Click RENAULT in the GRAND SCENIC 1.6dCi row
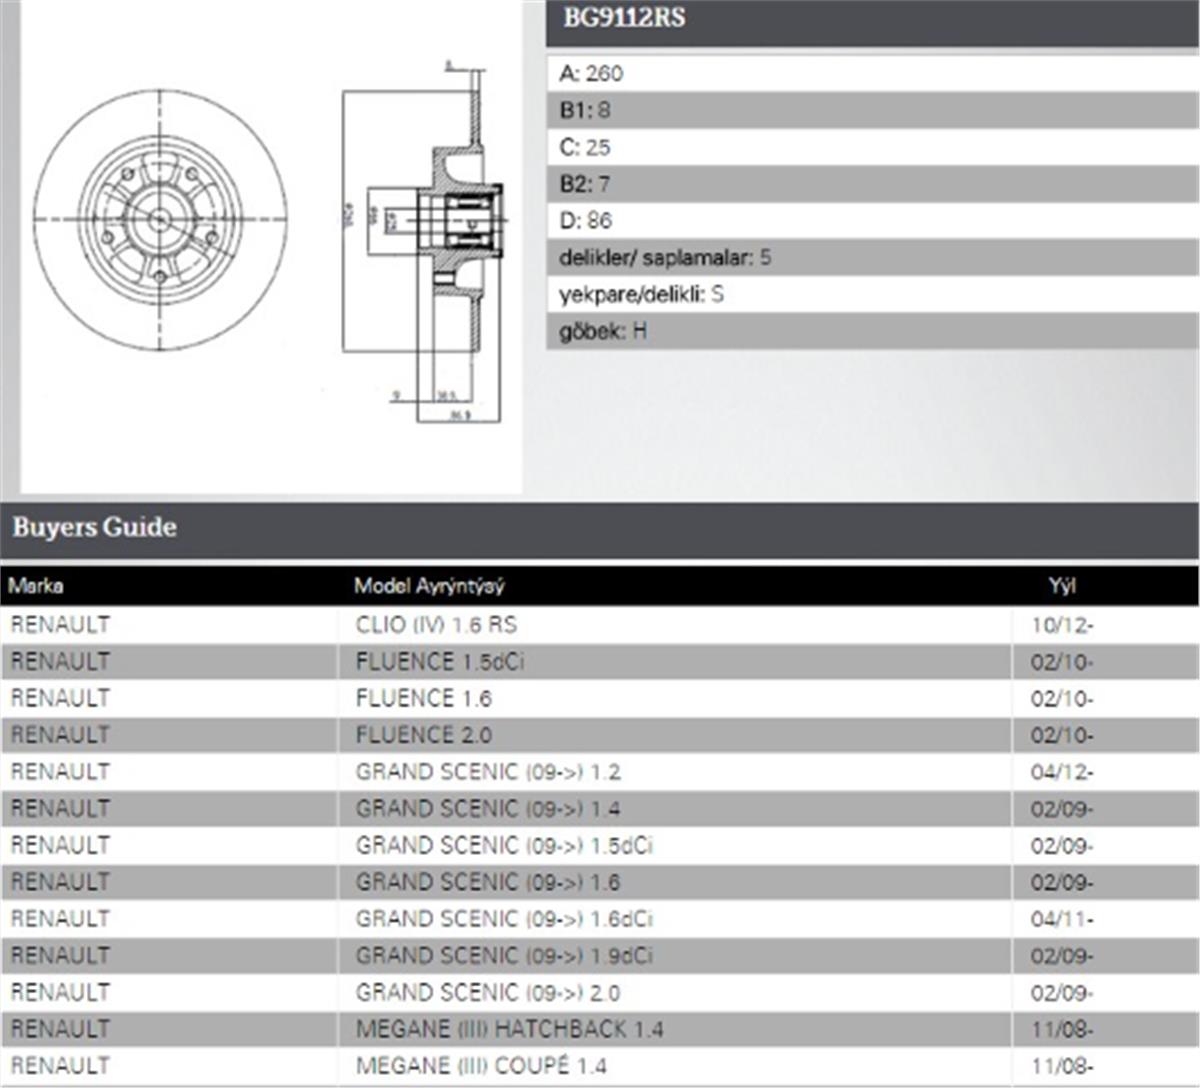1200x1088 pixels. [60, 919]
